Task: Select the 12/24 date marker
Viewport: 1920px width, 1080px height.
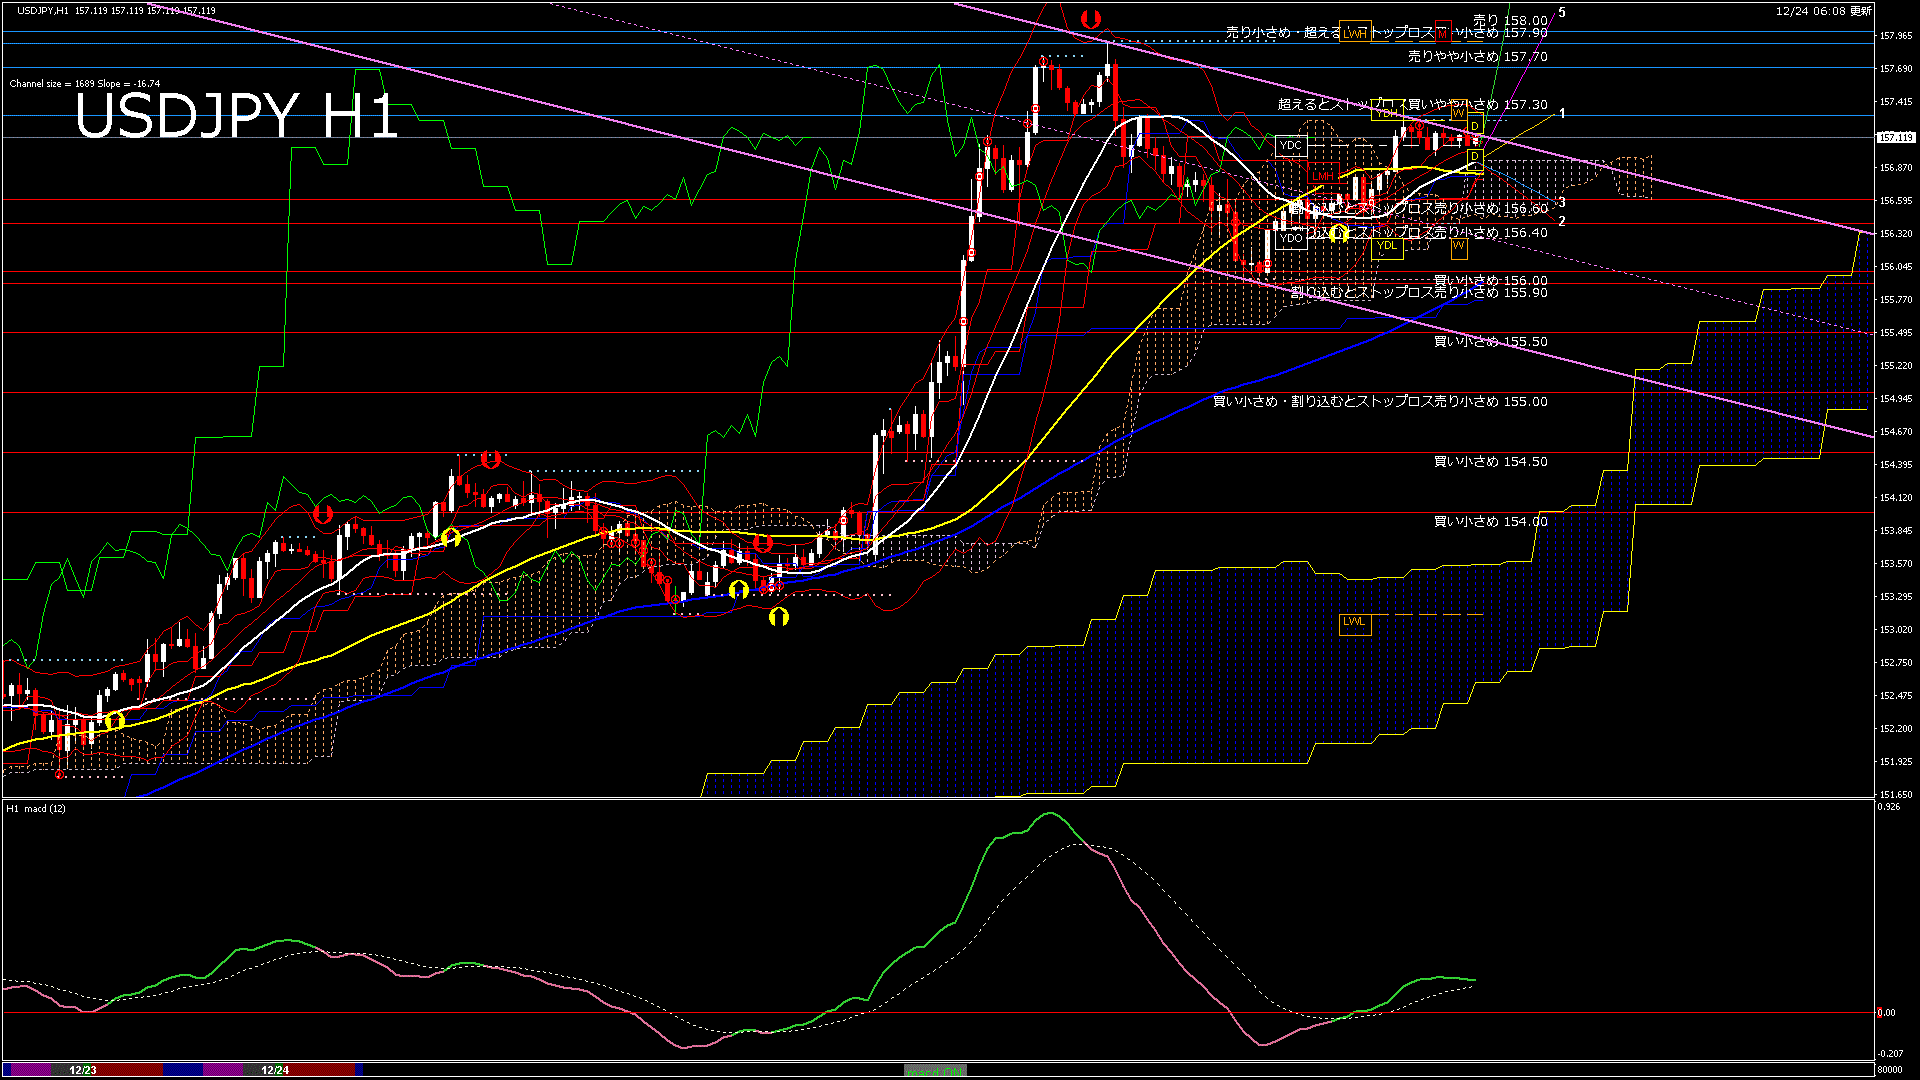Action: [275, 1070]
